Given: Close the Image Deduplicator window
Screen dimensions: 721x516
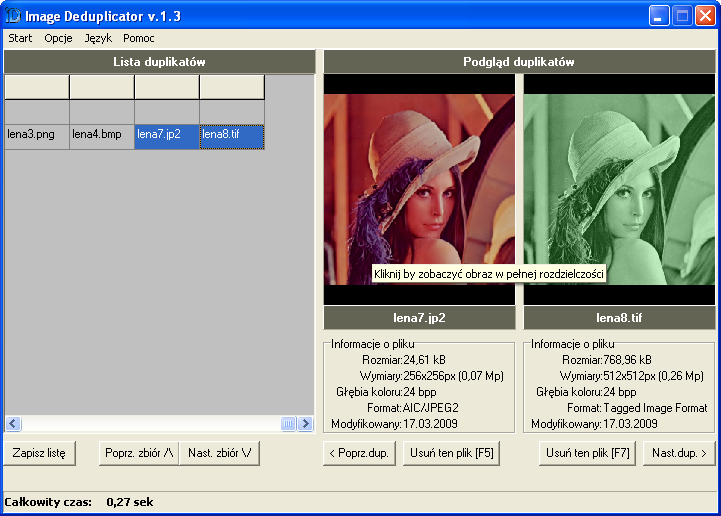Looking at the screenshot, I should coord(705,16).
